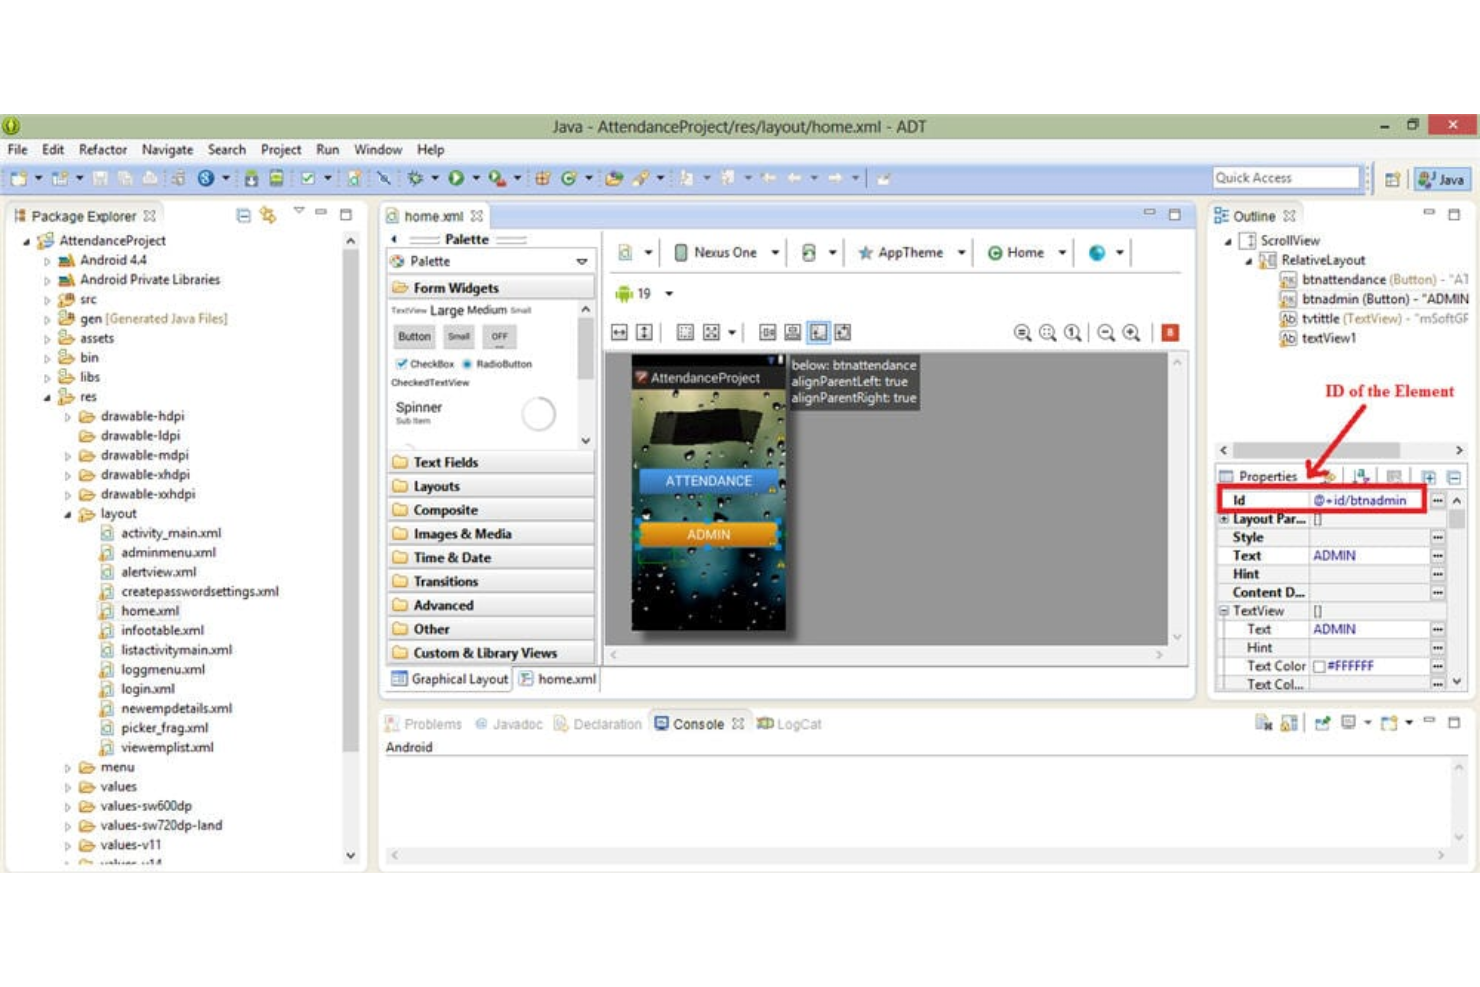Select btnattendance (Button) in Outline
The image size is (1480, 987).
coord(1372,280)
